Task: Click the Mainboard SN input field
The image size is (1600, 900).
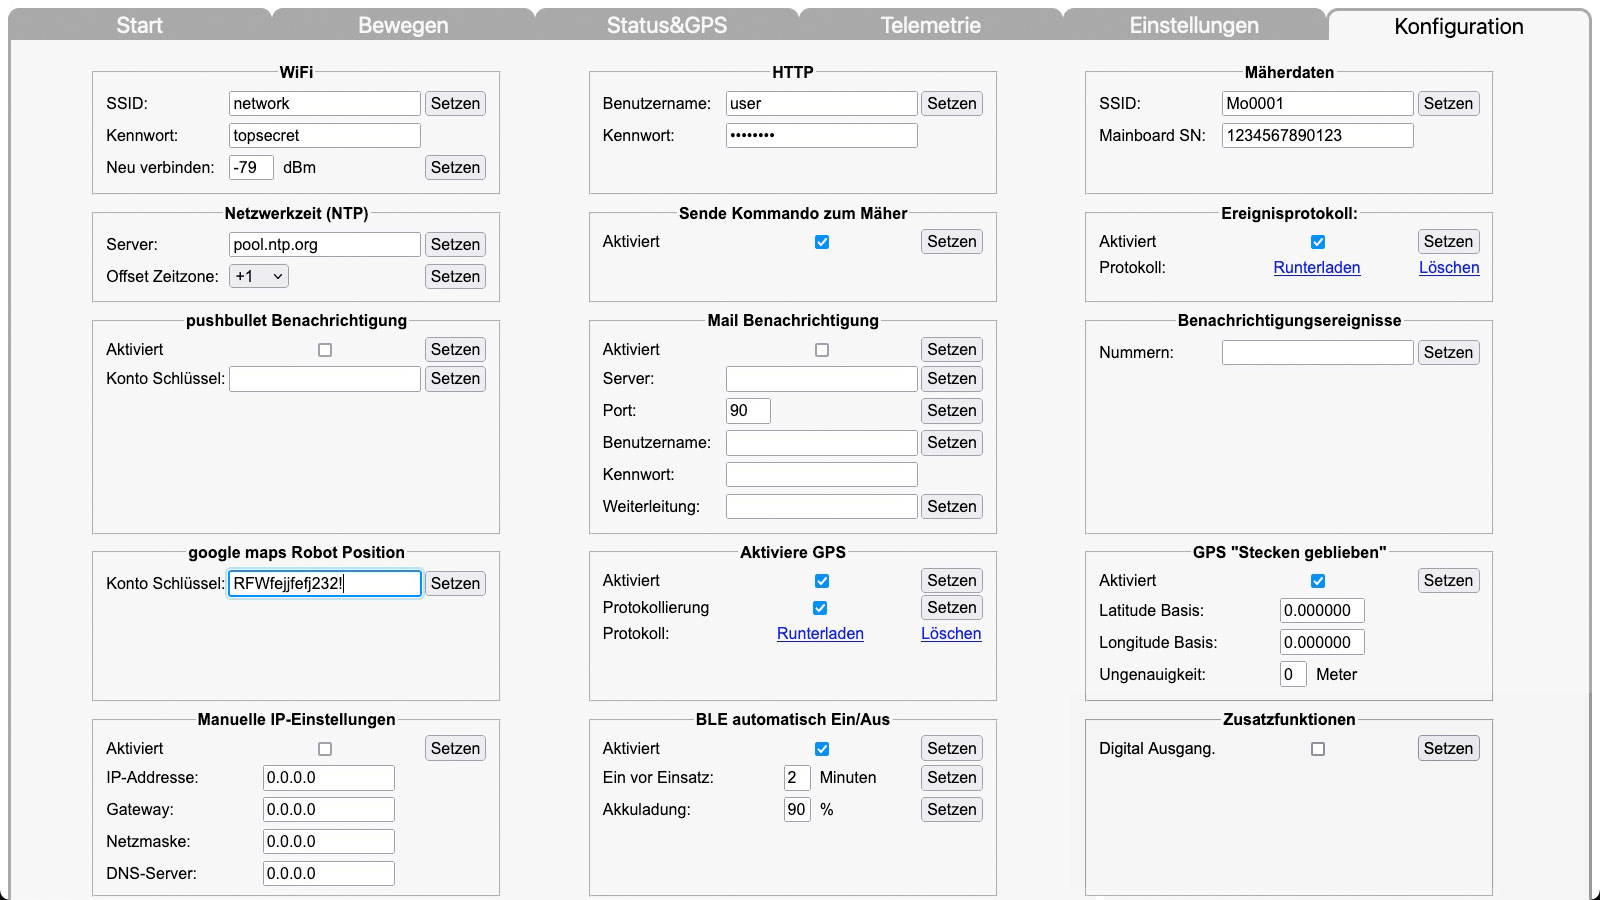Action: pos(1317,136)
